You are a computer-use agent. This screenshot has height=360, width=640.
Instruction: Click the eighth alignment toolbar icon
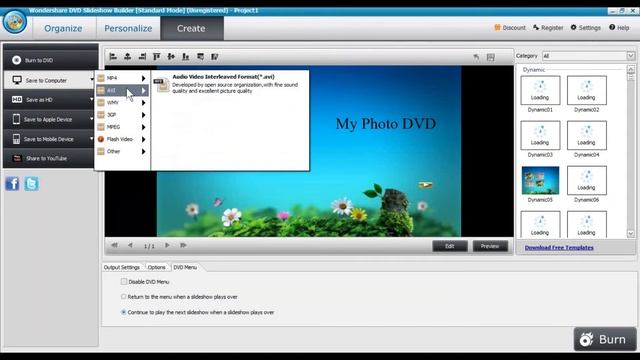tap(215, 57)
